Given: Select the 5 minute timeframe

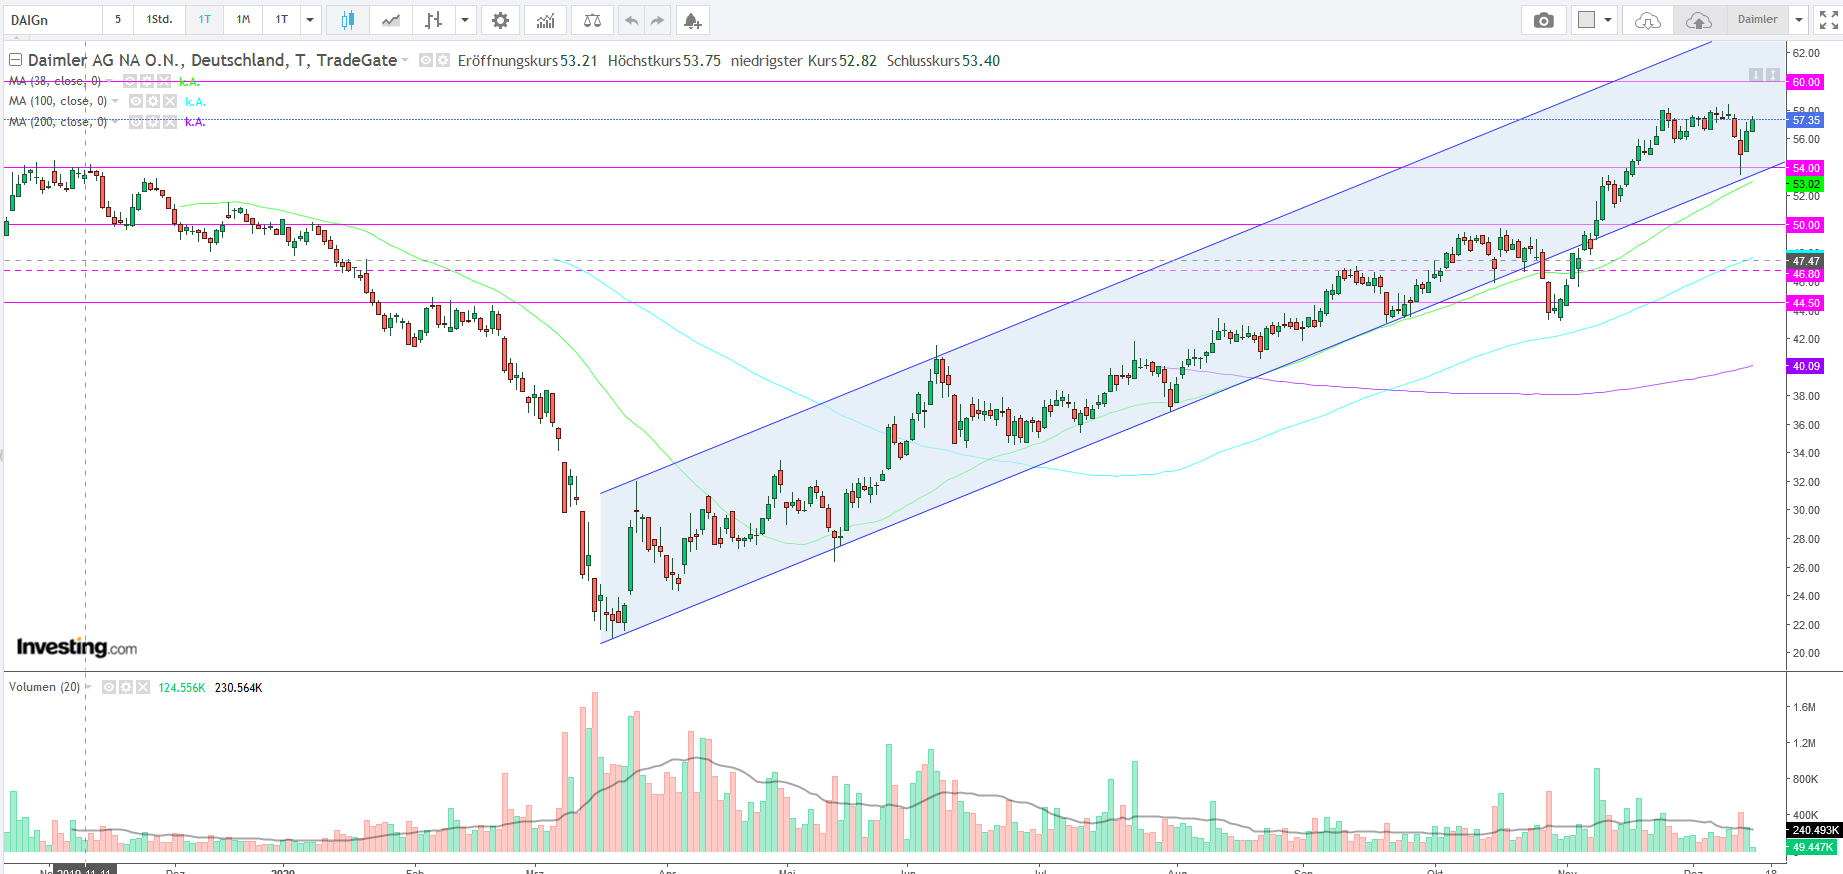Looking at the screenshot, I should pos(118,20).
